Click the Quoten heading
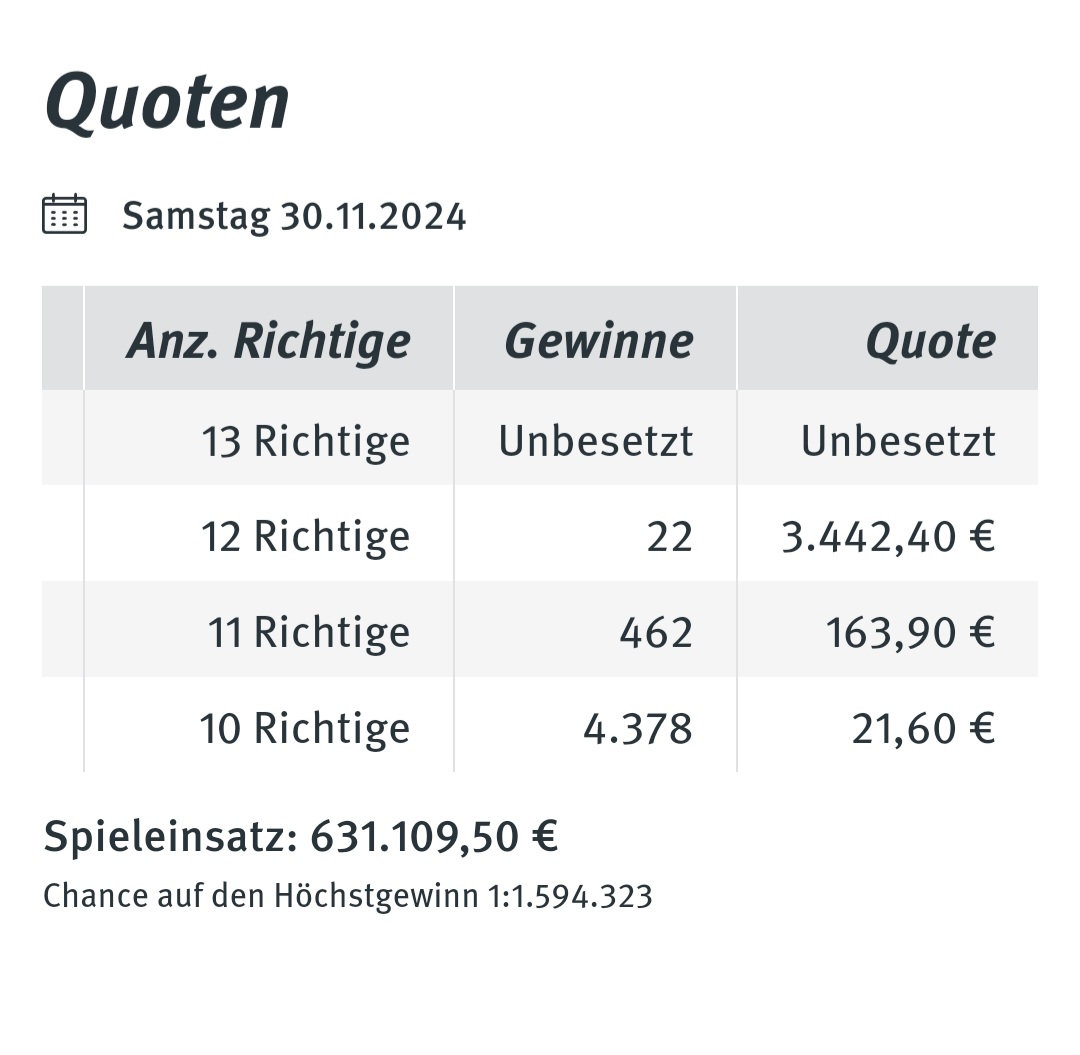This screenshot has width=1080, height=1055. (x=167, y=102)
